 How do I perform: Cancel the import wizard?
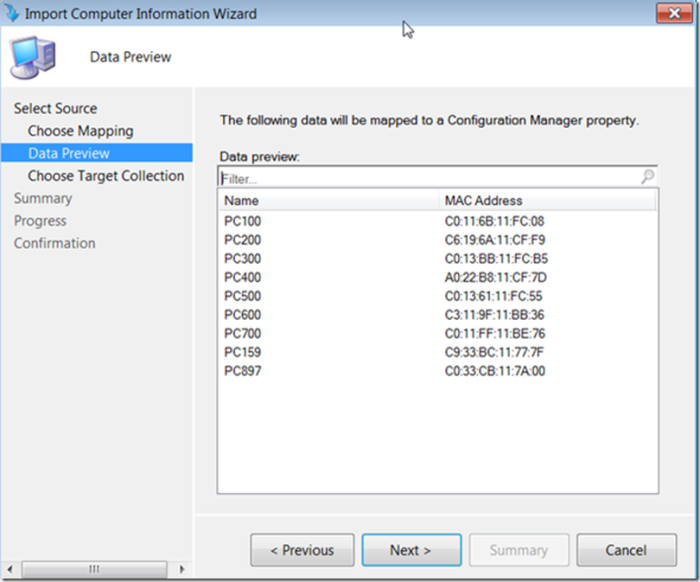(x=626, y=550)
